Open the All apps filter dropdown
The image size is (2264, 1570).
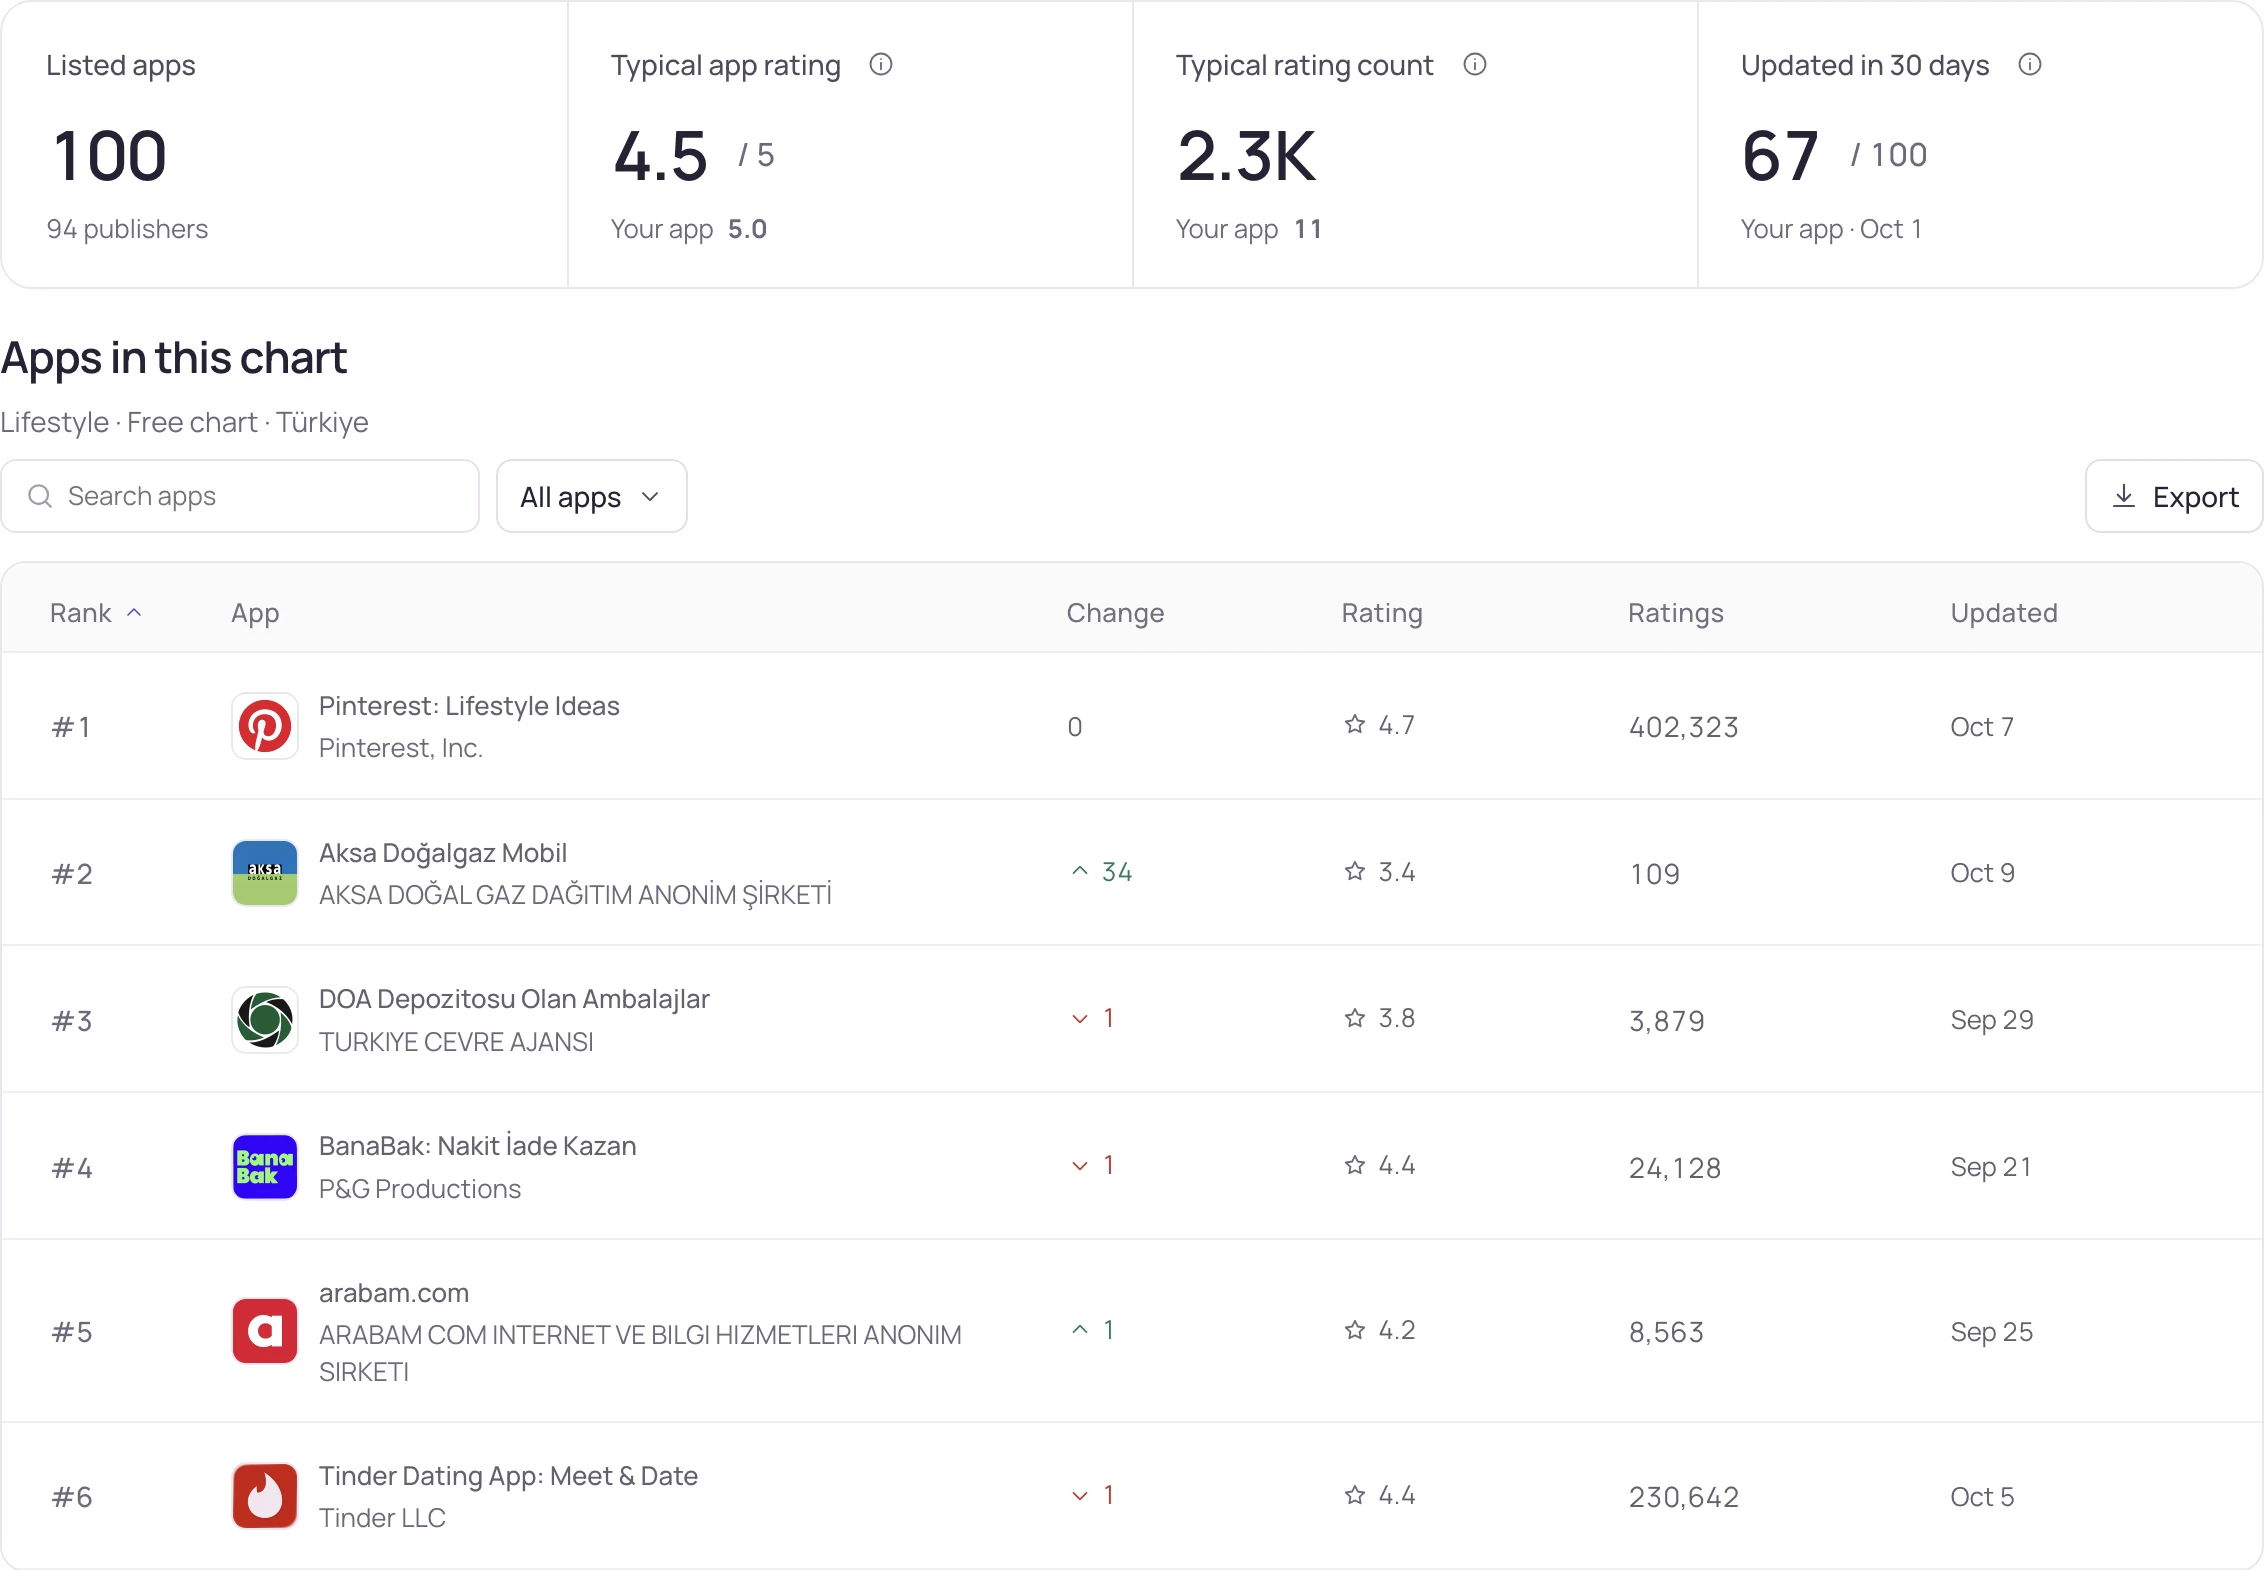pyautogui.click(x=592, y=496)
